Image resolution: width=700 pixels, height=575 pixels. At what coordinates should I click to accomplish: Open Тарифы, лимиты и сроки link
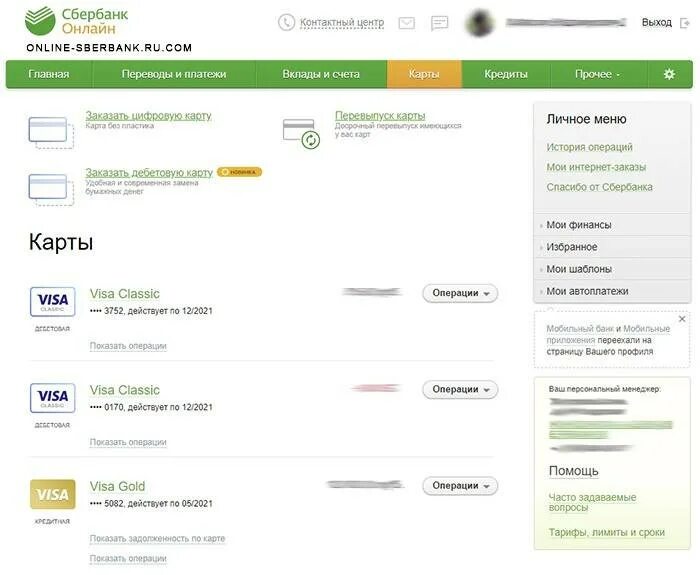pos(606,533)
